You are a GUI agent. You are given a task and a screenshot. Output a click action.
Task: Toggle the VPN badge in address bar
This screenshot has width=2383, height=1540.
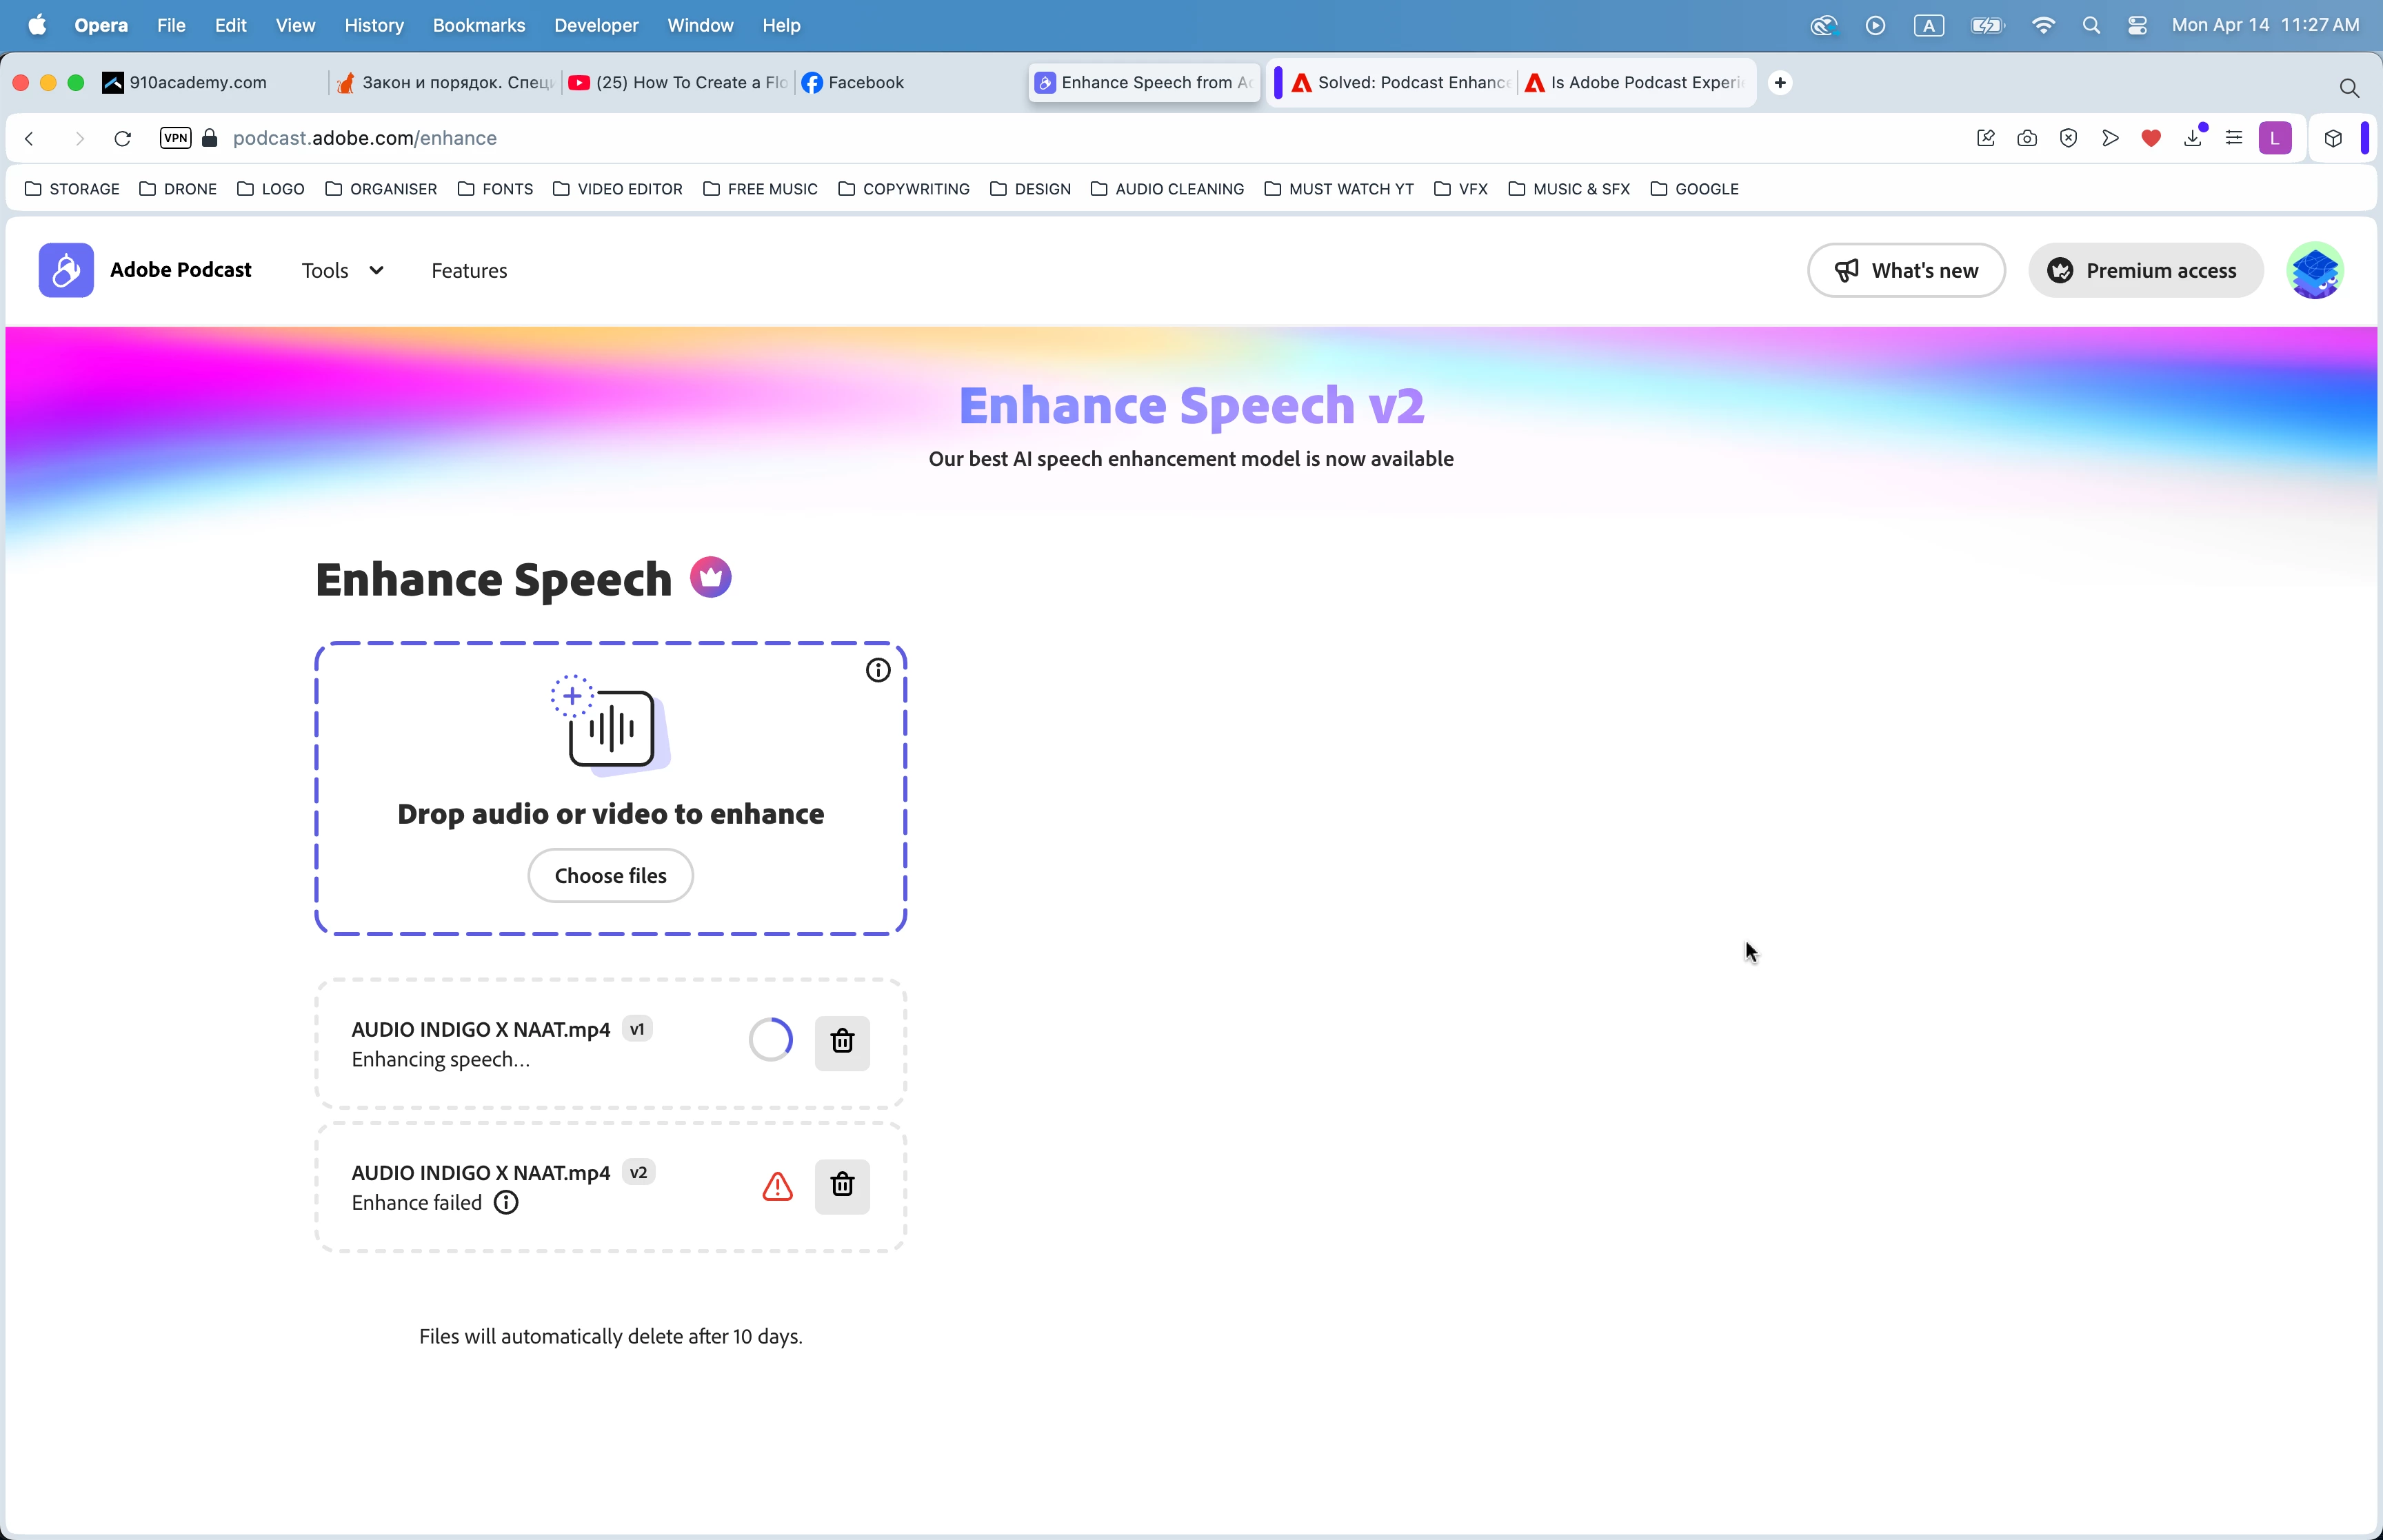click(176, 138)
